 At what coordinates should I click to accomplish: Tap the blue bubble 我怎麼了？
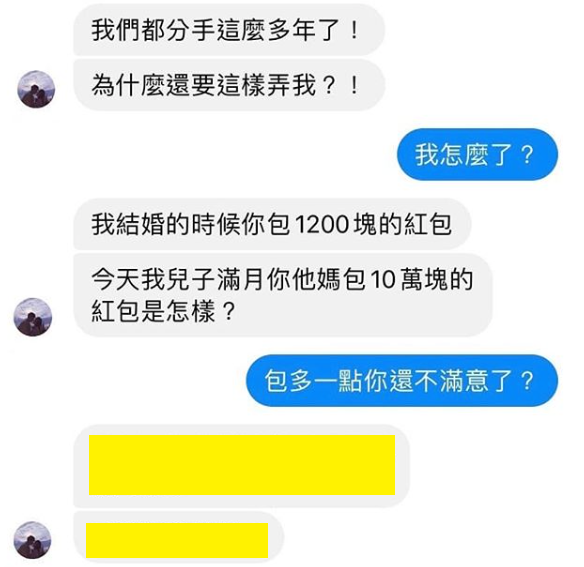(x=477, y=154)
